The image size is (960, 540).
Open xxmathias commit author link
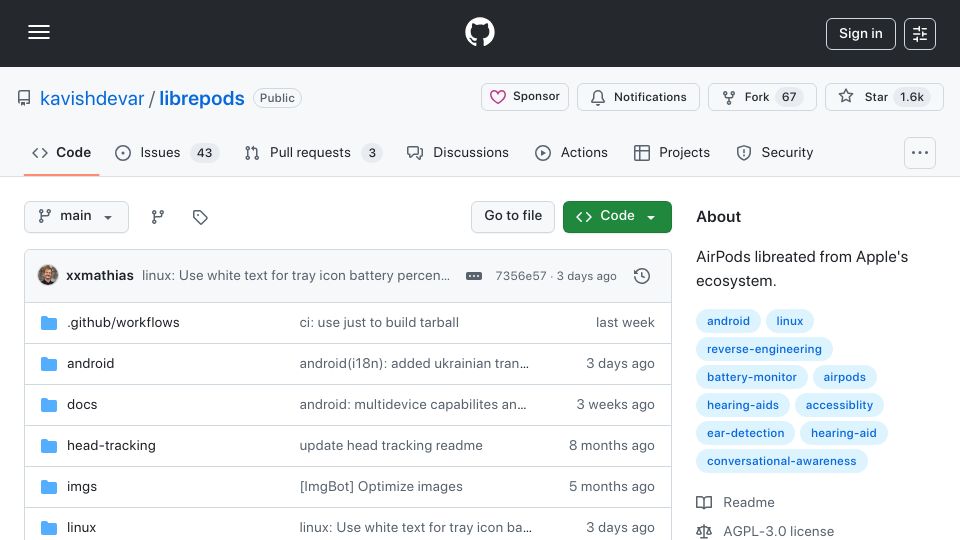100,276
